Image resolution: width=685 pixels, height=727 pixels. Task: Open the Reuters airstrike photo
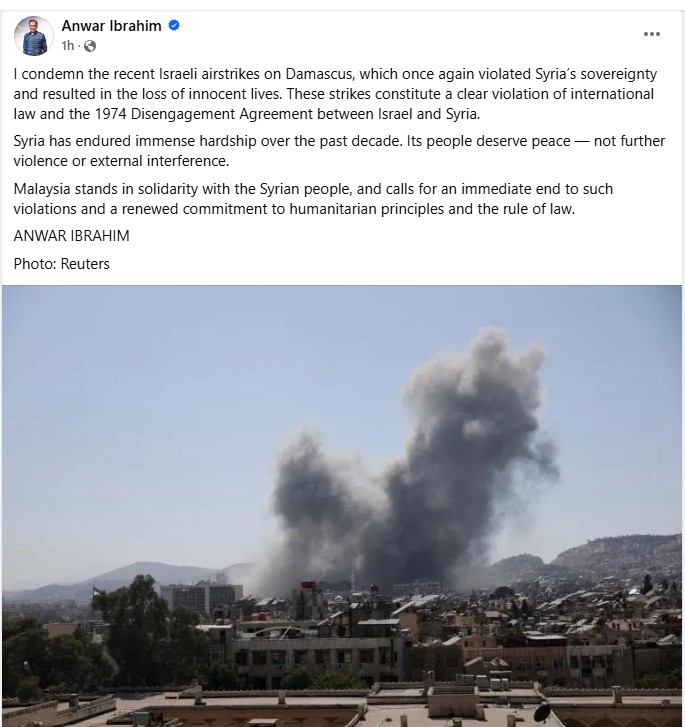[x=342, y=506]
